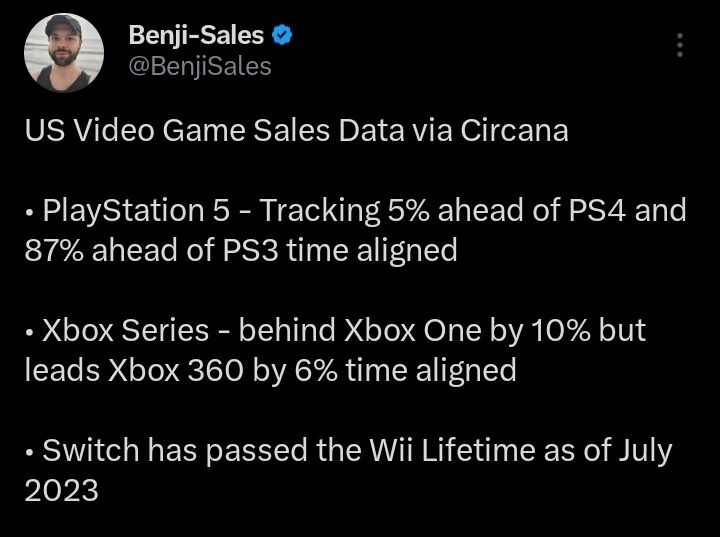Click the "PlayStation 5" text in first bullet

[136, 210]
